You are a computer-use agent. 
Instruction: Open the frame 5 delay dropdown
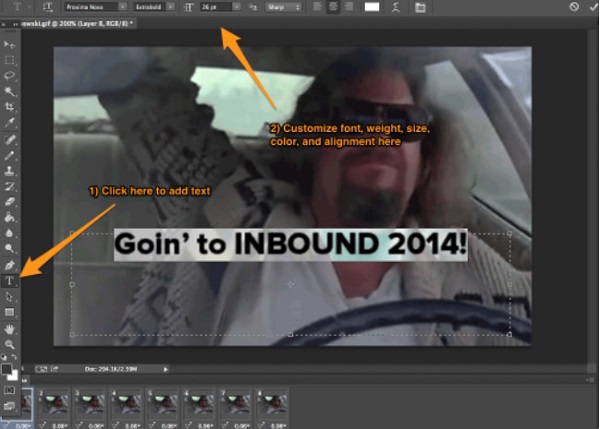pos(169,426)
